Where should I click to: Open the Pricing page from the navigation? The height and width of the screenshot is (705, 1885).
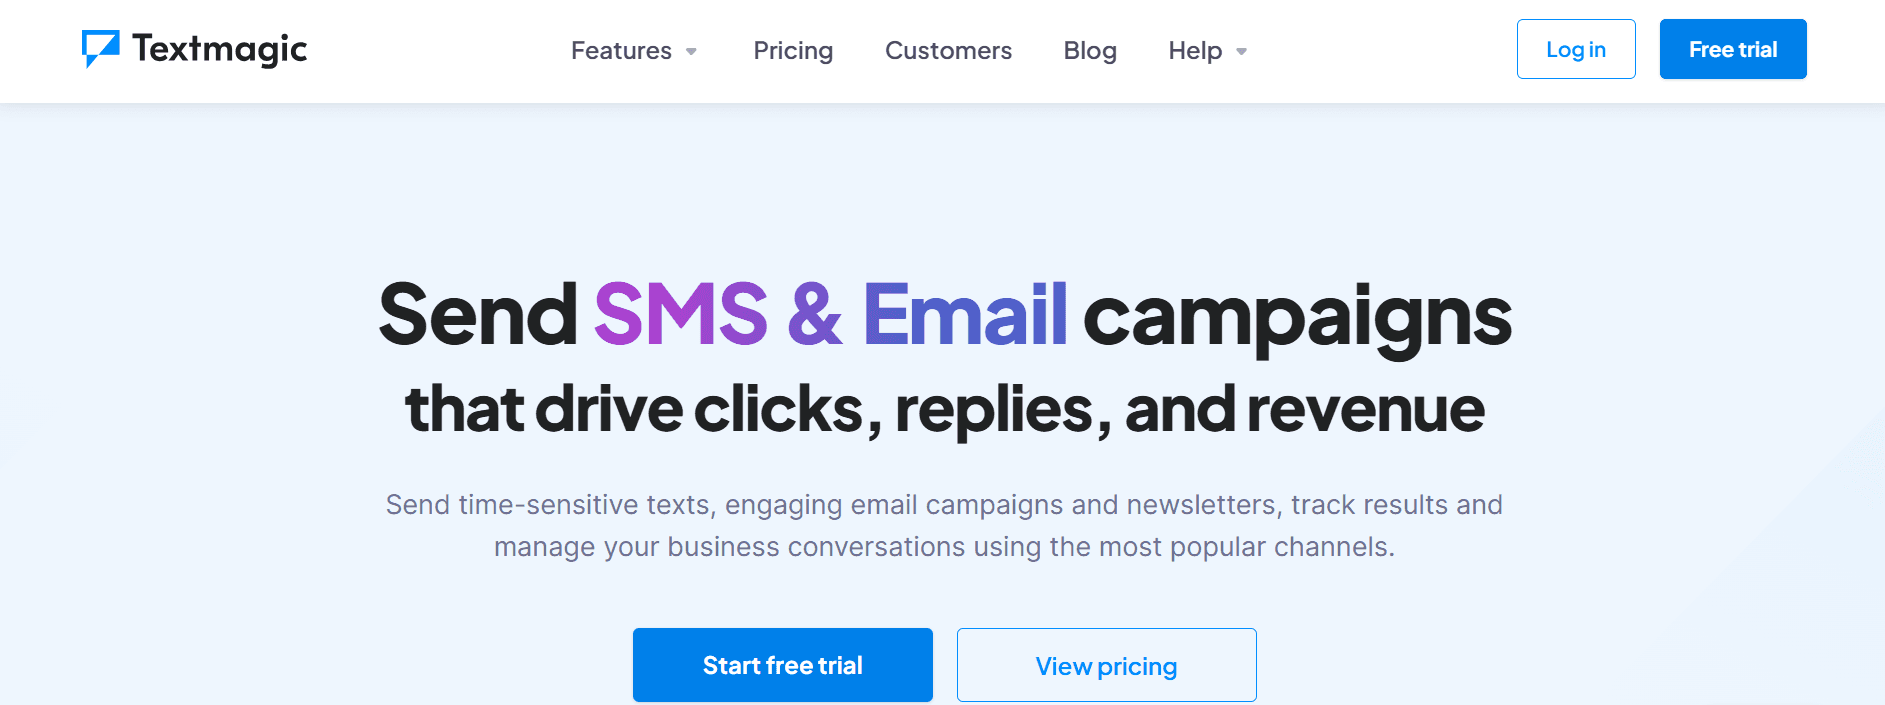pos(793,51)
